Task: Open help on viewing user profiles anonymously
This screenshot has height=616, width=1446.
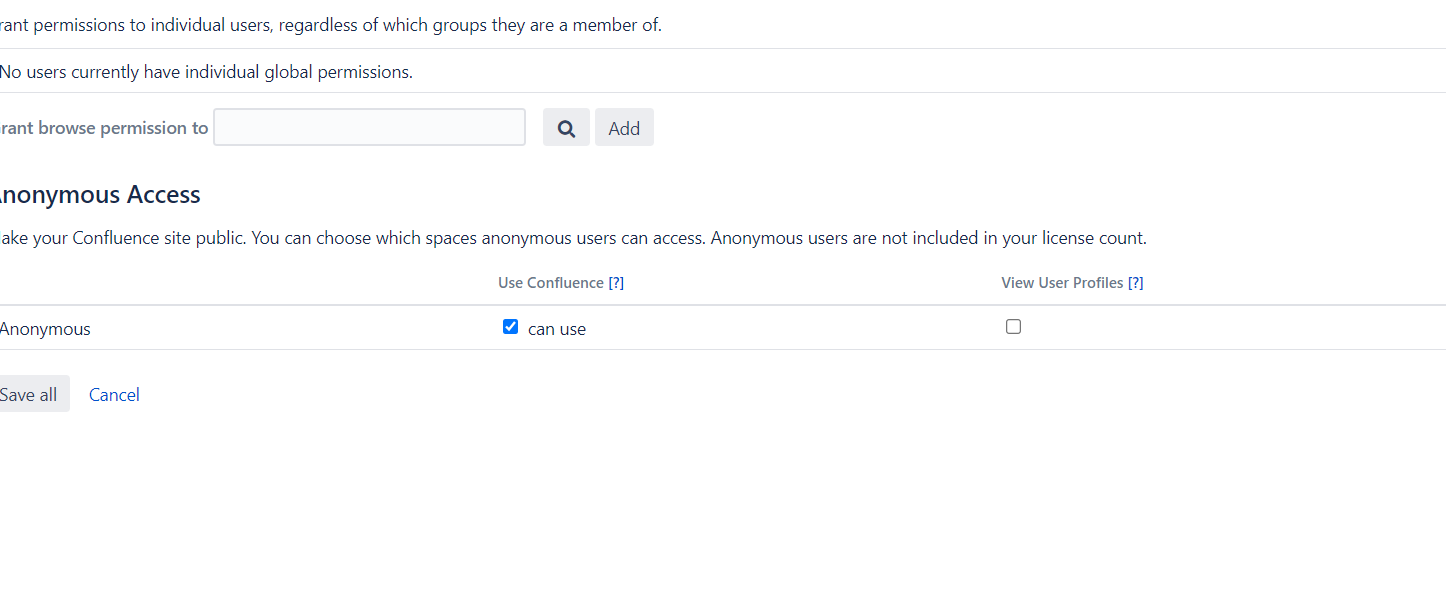Action: 1135,282
